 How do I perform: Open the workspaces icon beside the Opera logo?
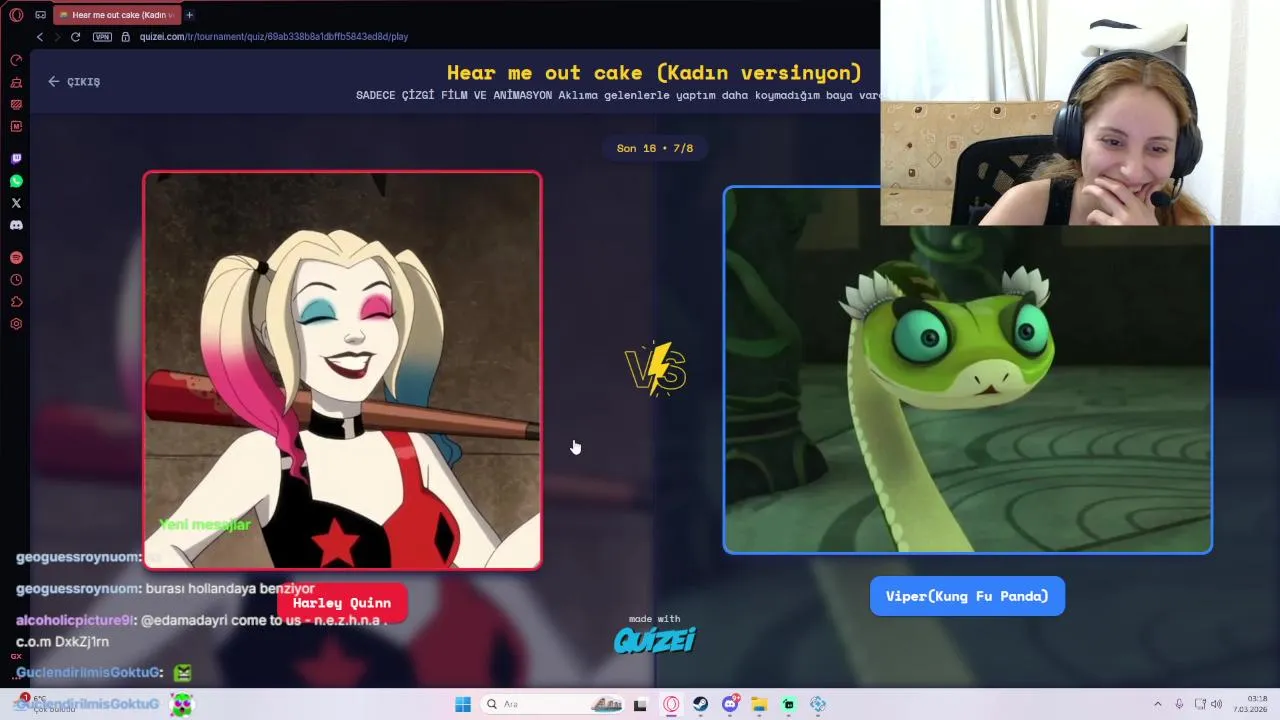40,15
